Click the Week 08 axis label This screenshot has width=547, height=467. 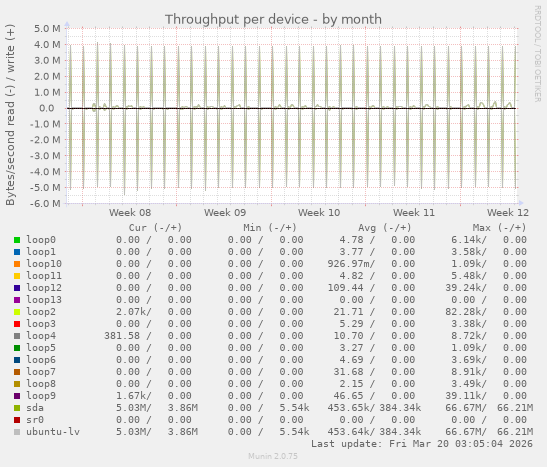tap(130, 213)
